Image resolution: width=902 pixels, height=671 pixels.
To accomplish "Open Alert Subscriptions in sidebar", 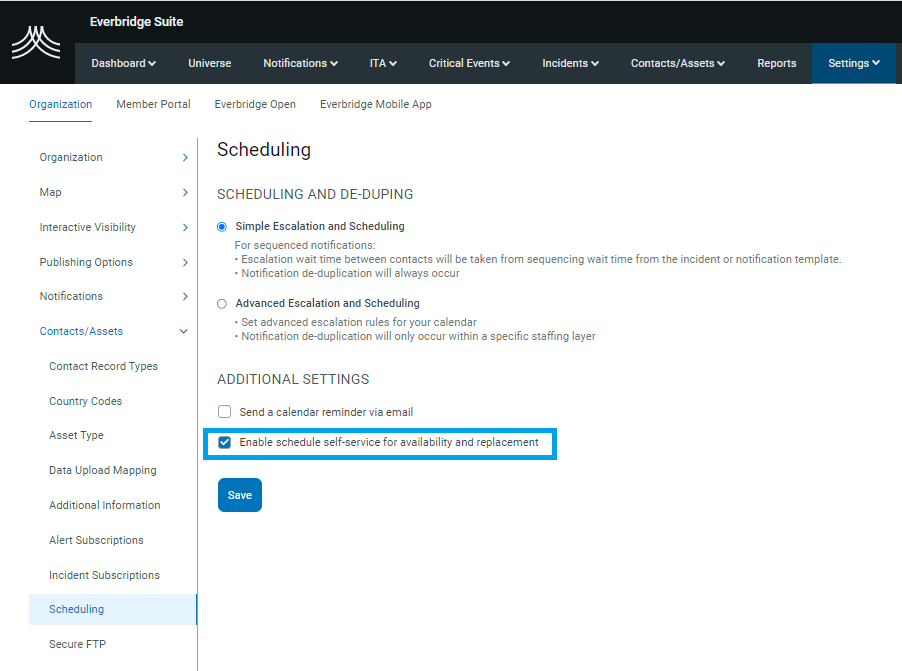I will coord(96,540).
